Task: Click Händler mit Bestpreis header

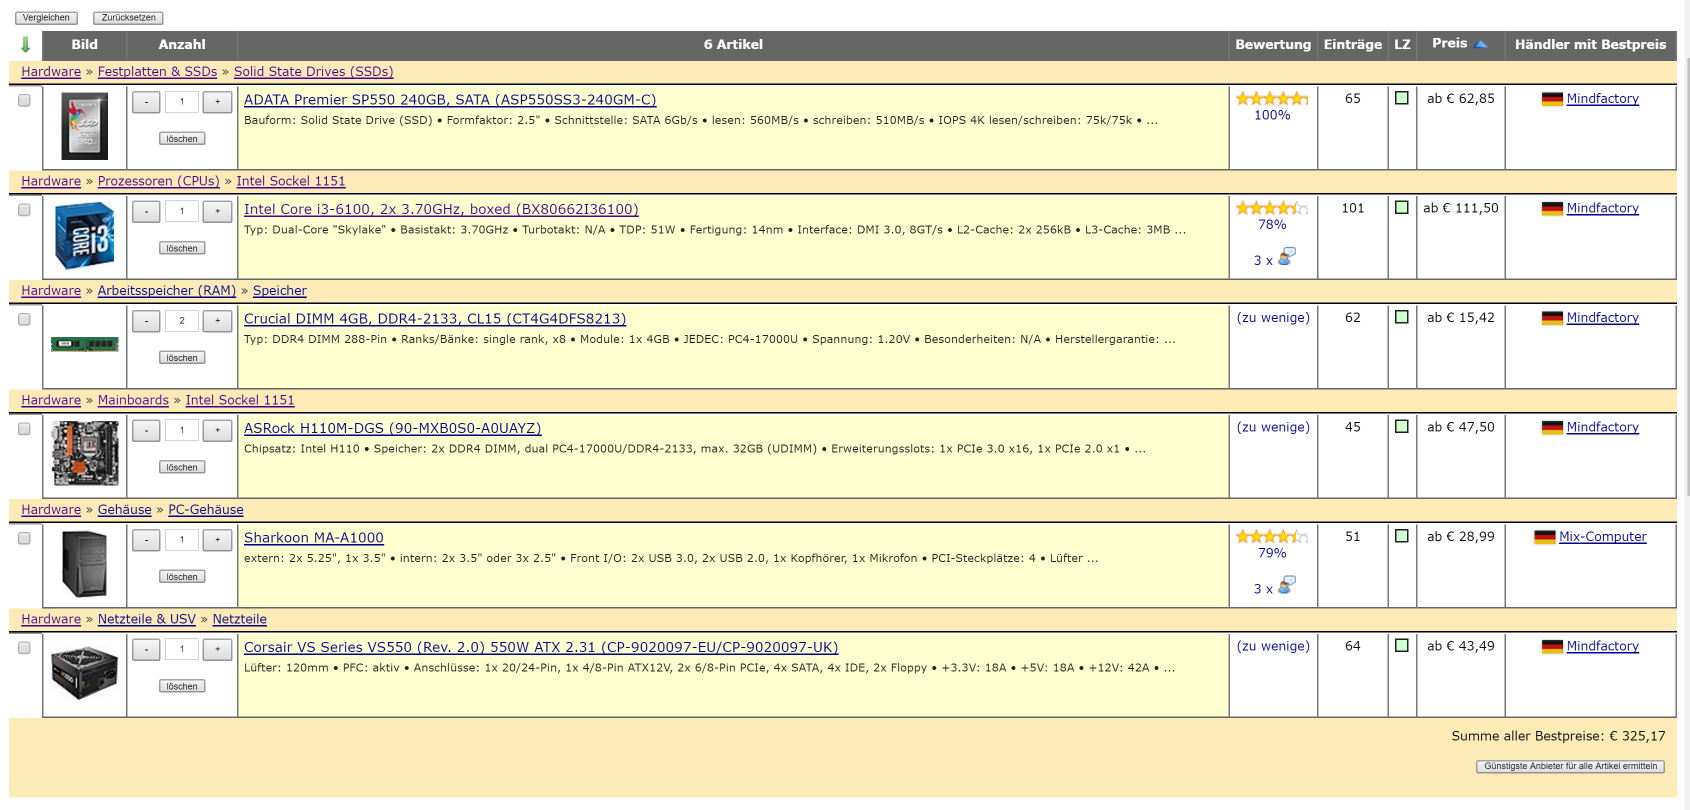Action: 1590,45
